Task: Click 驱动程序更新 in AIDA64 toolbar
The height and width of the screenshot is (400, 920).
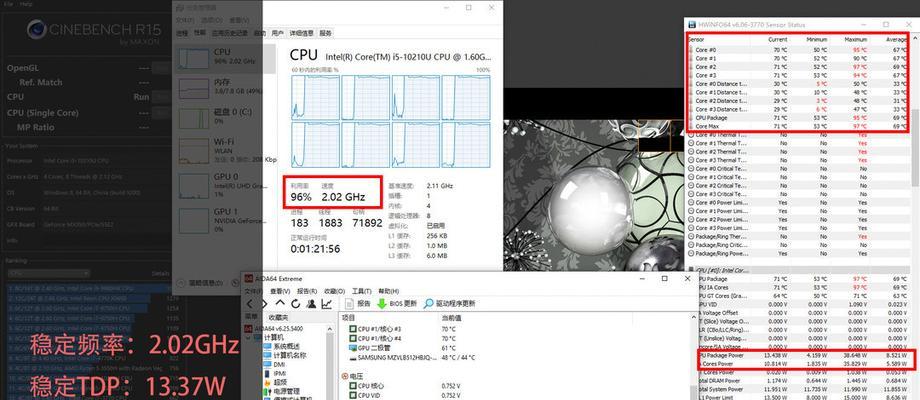Action: [x=450, y=304]
